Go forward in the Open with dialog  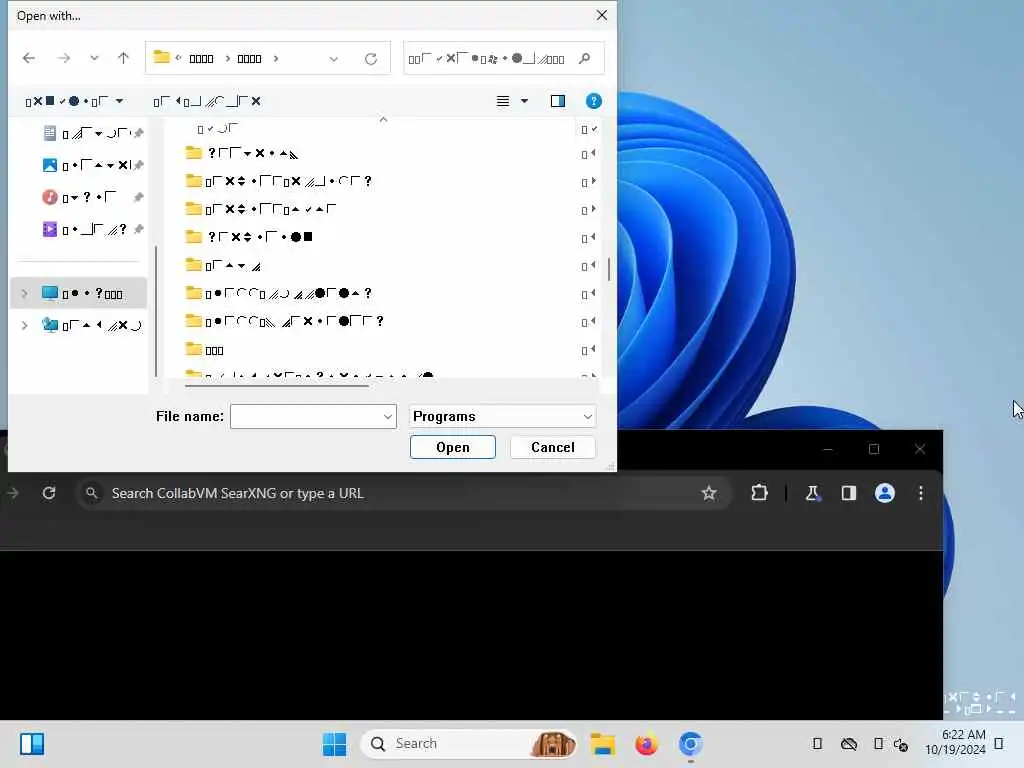tap(63, 58)
